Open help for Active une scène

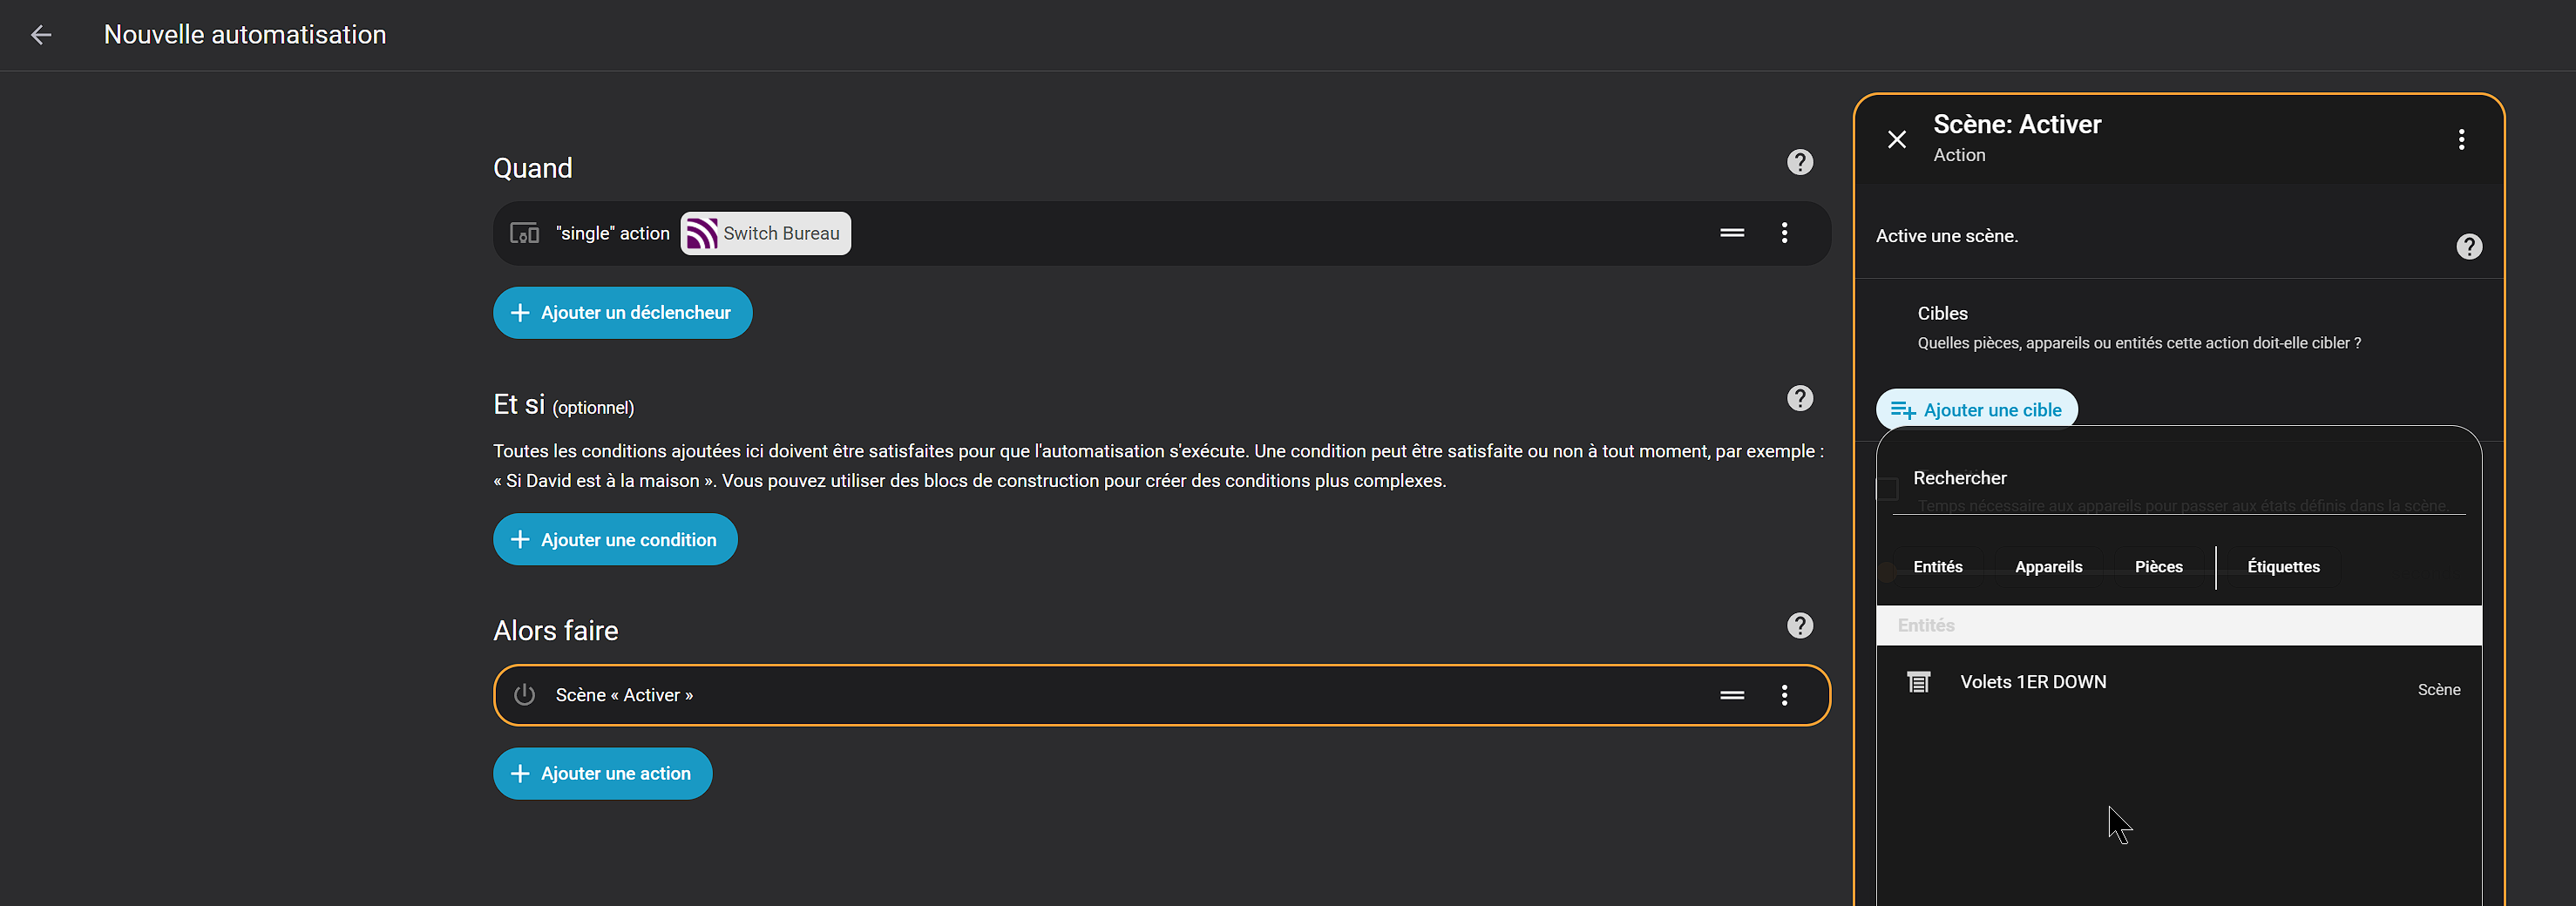coord(2468,246)
